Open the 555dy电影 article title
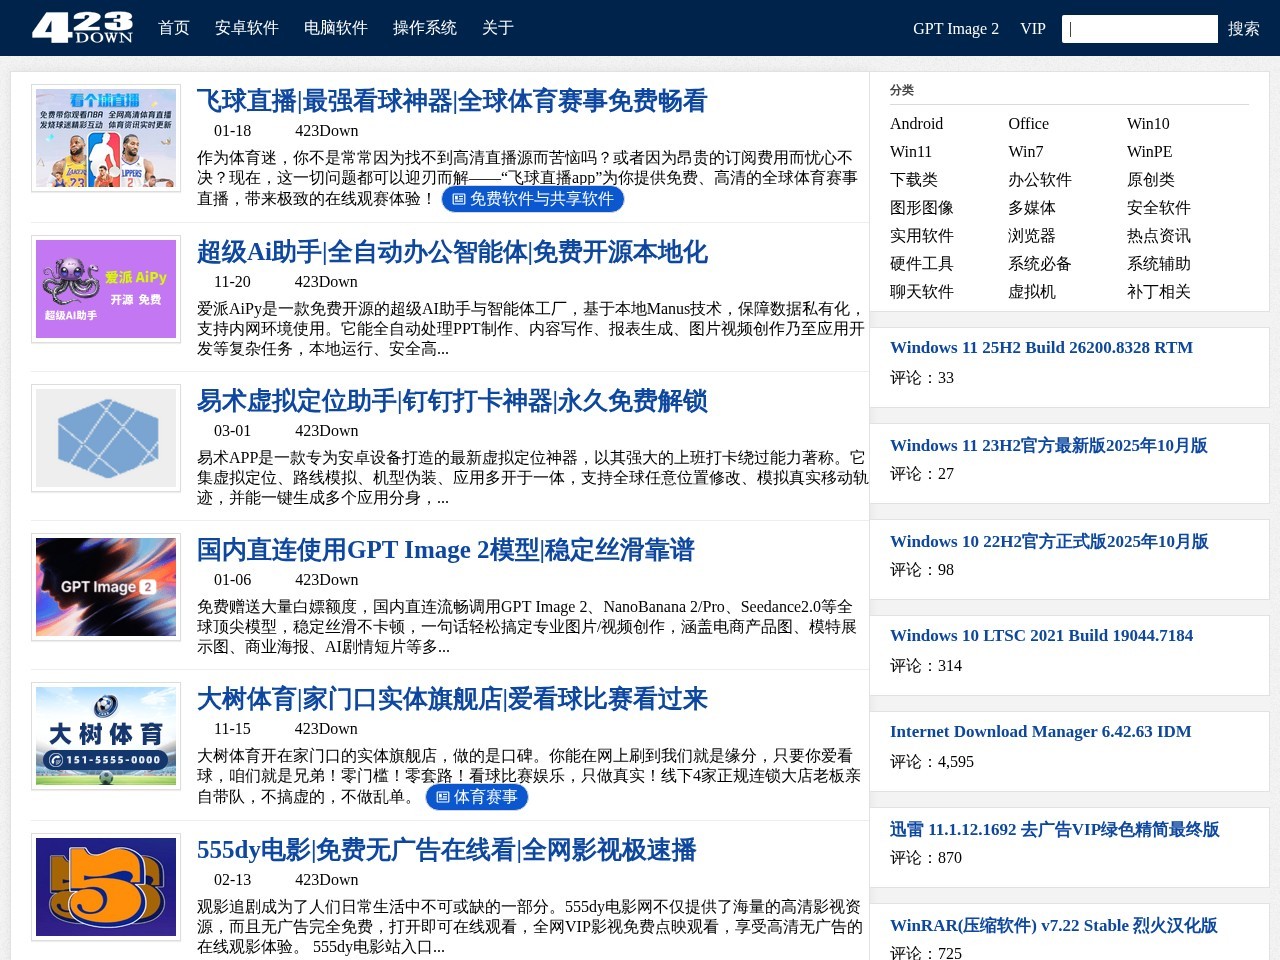Screen dimensions: 1280x960 click(x=447, y=850)
